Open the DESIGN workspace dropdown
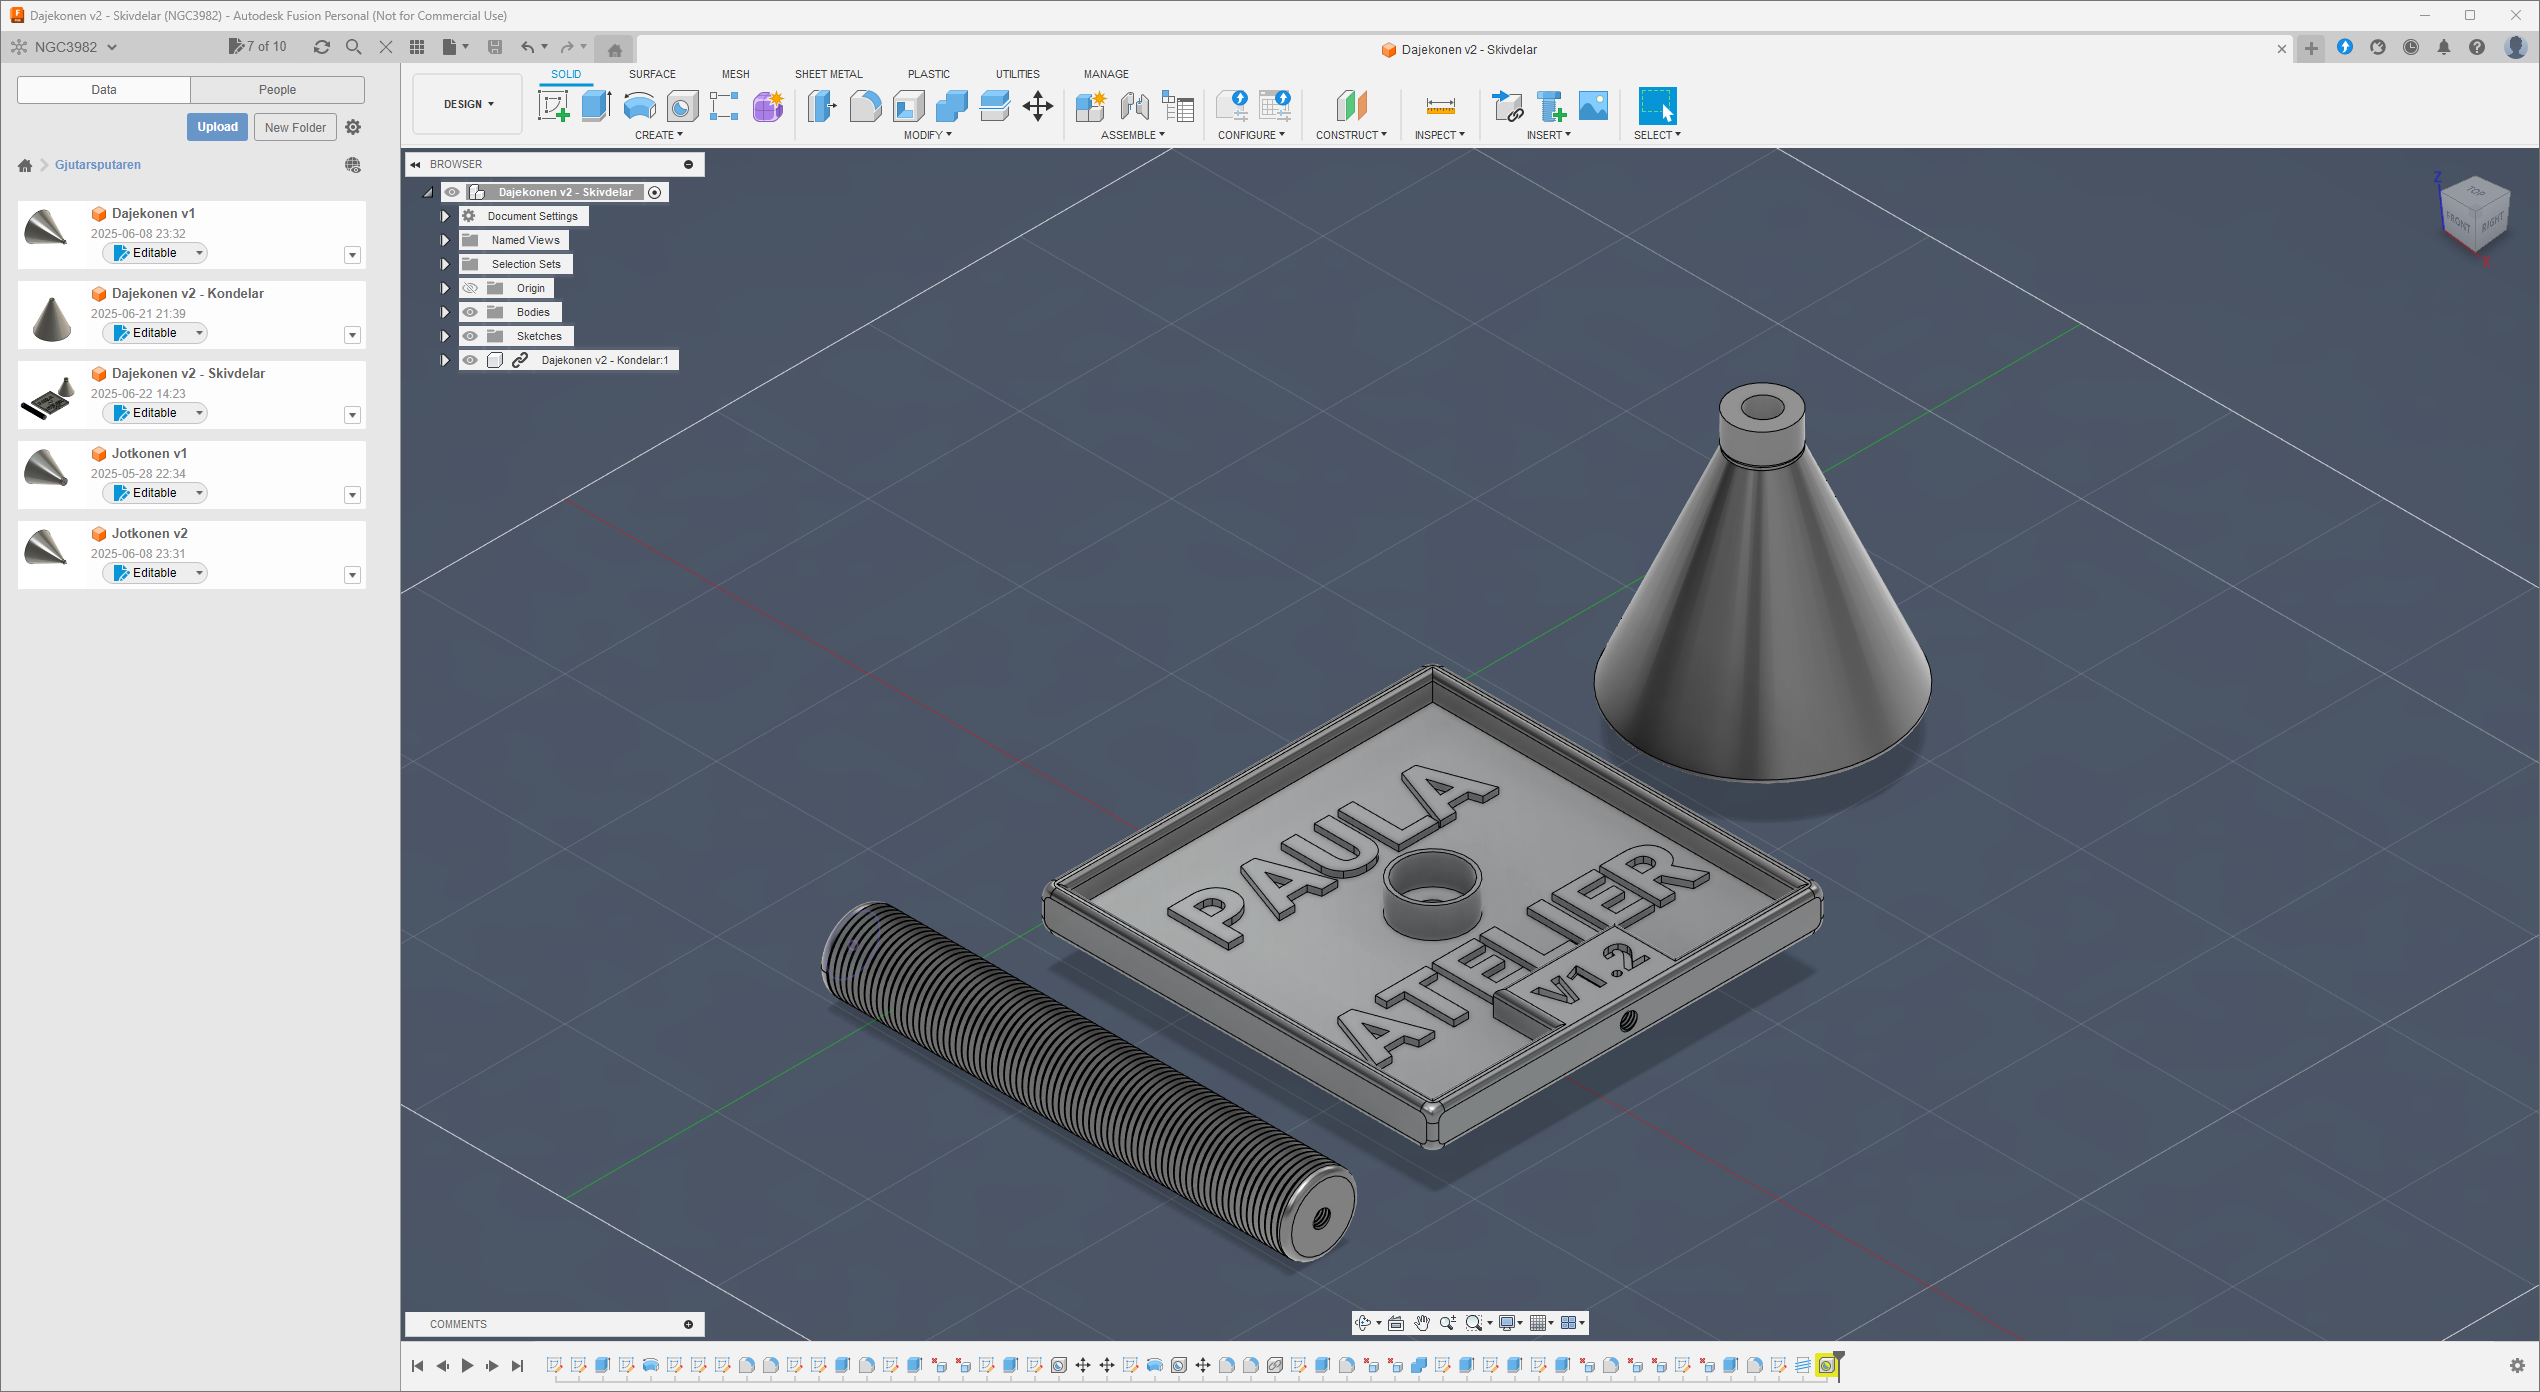Screen dimensions: 2540x1392 [x=468, y=104]
